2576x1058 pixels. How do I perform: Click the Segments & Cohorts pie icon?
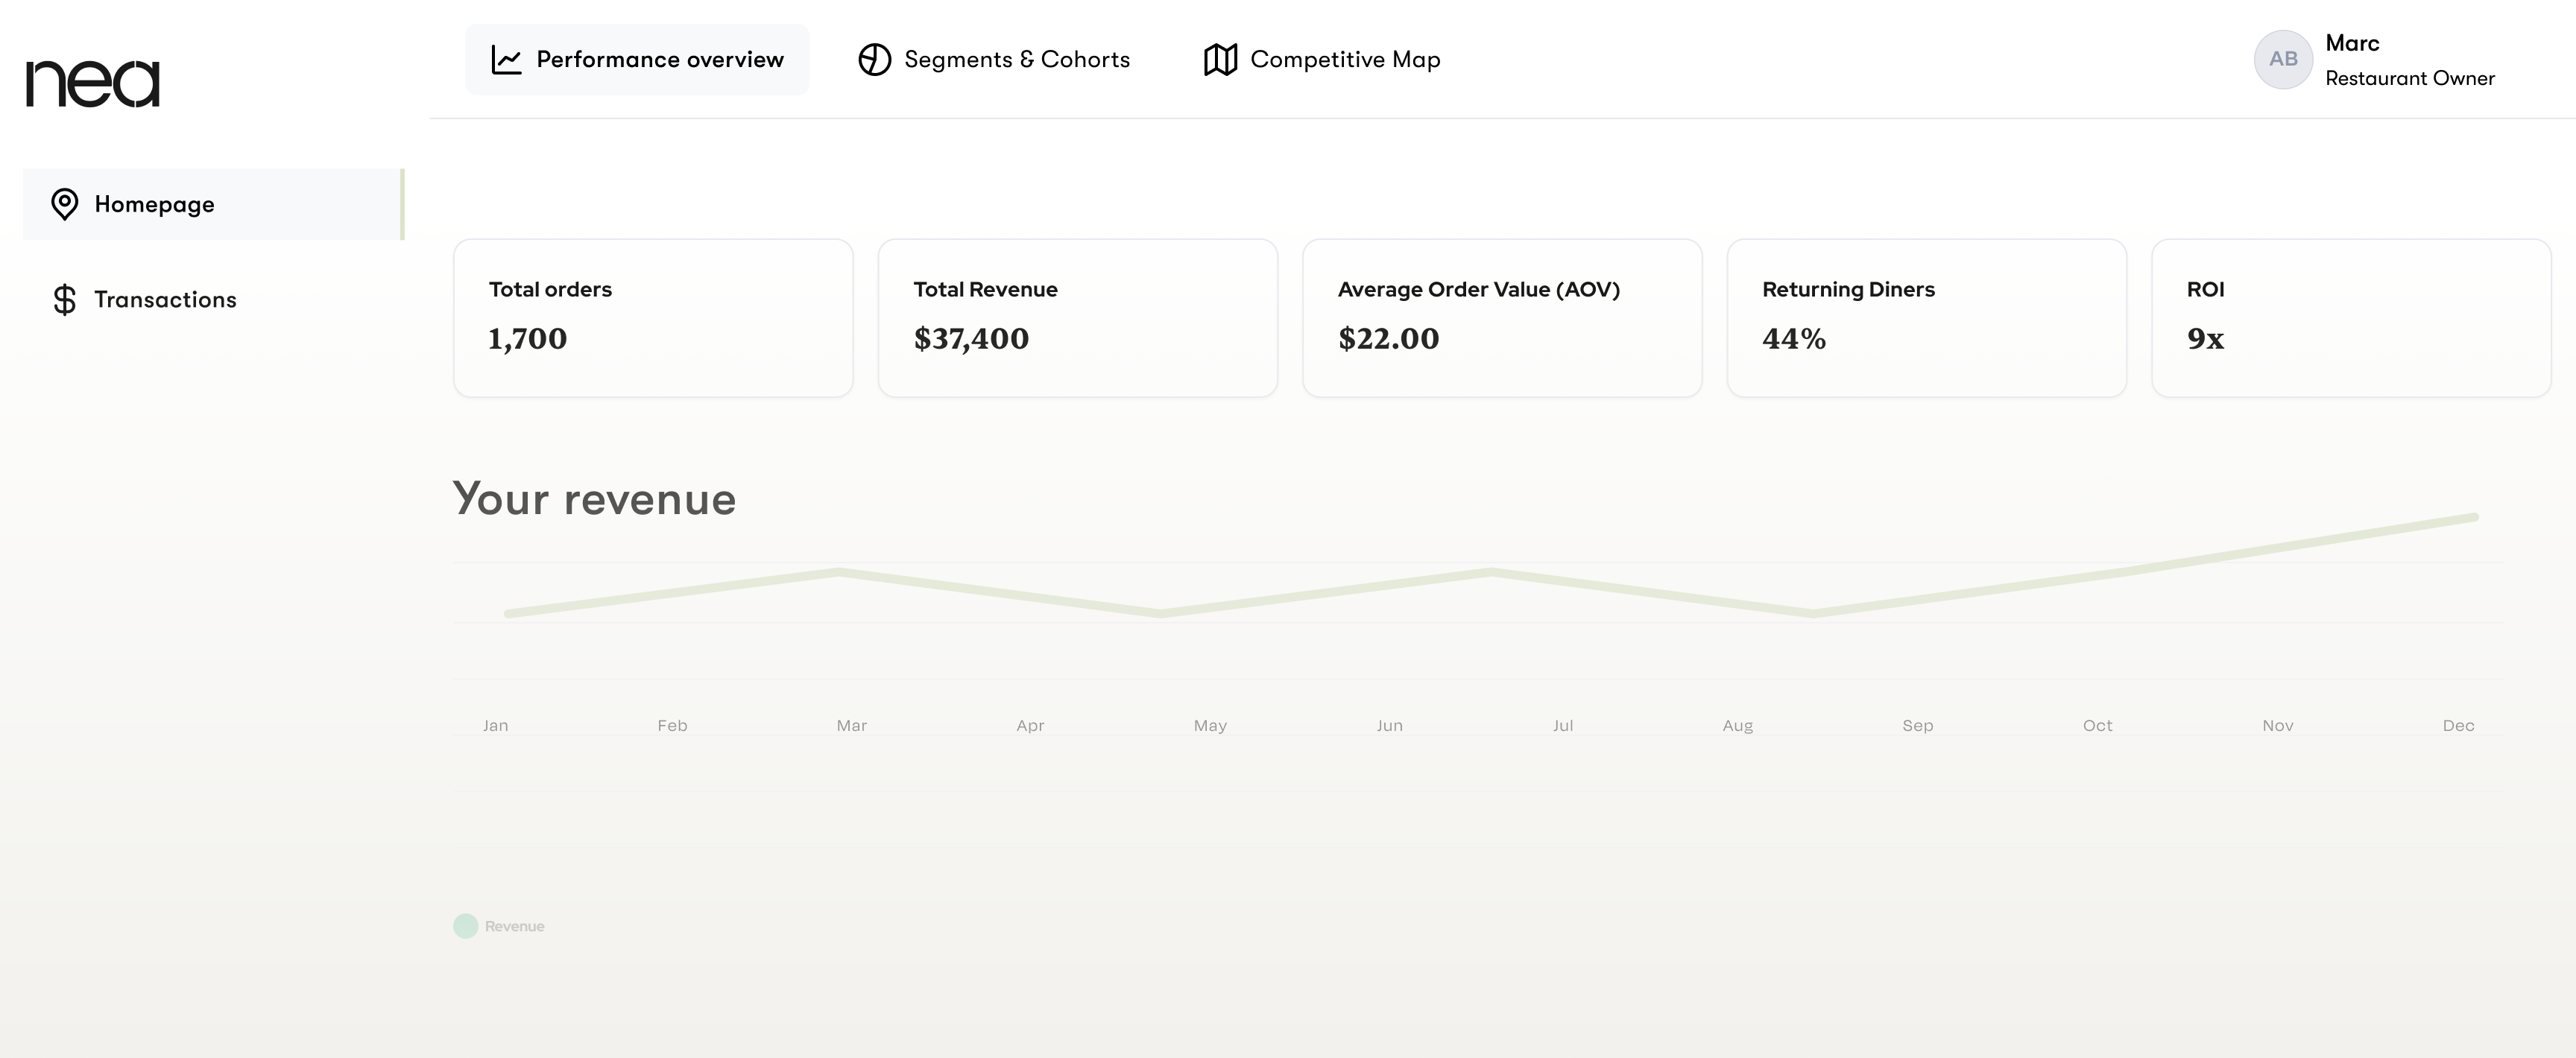click(874, 60)
